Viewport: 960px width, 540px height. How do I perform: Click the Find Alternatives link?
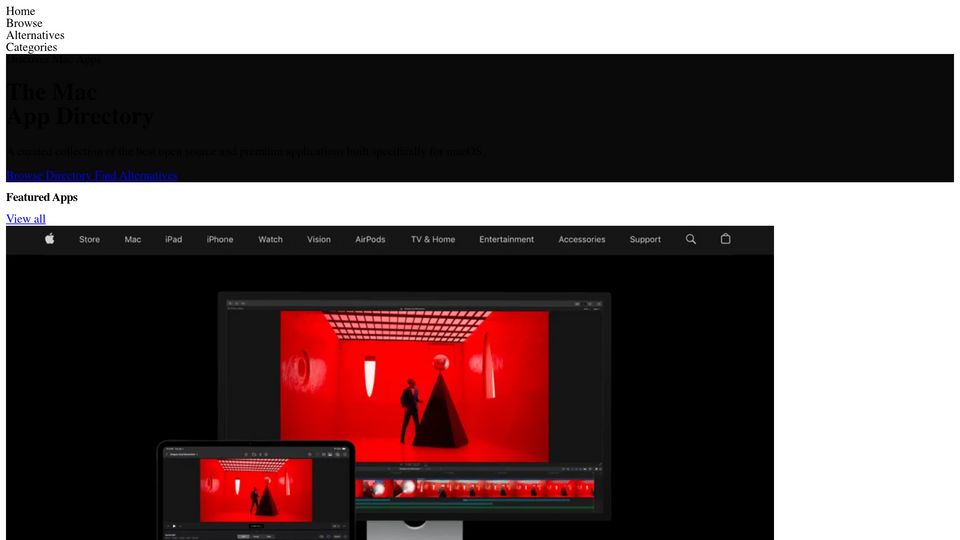coord(136,175)
